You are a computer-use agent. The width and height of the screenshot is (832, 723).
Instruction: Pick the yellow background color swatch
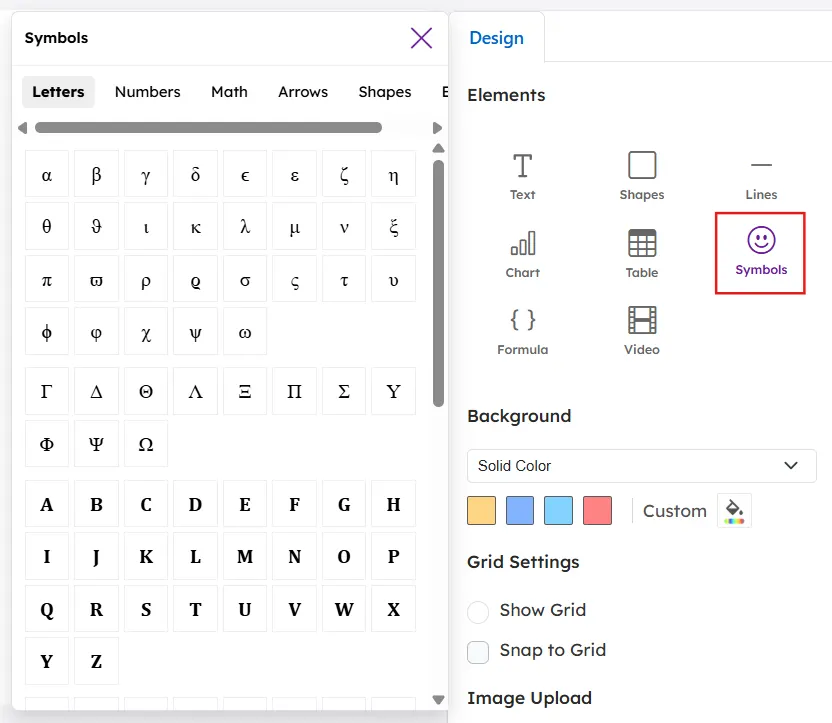coord(481,510)
